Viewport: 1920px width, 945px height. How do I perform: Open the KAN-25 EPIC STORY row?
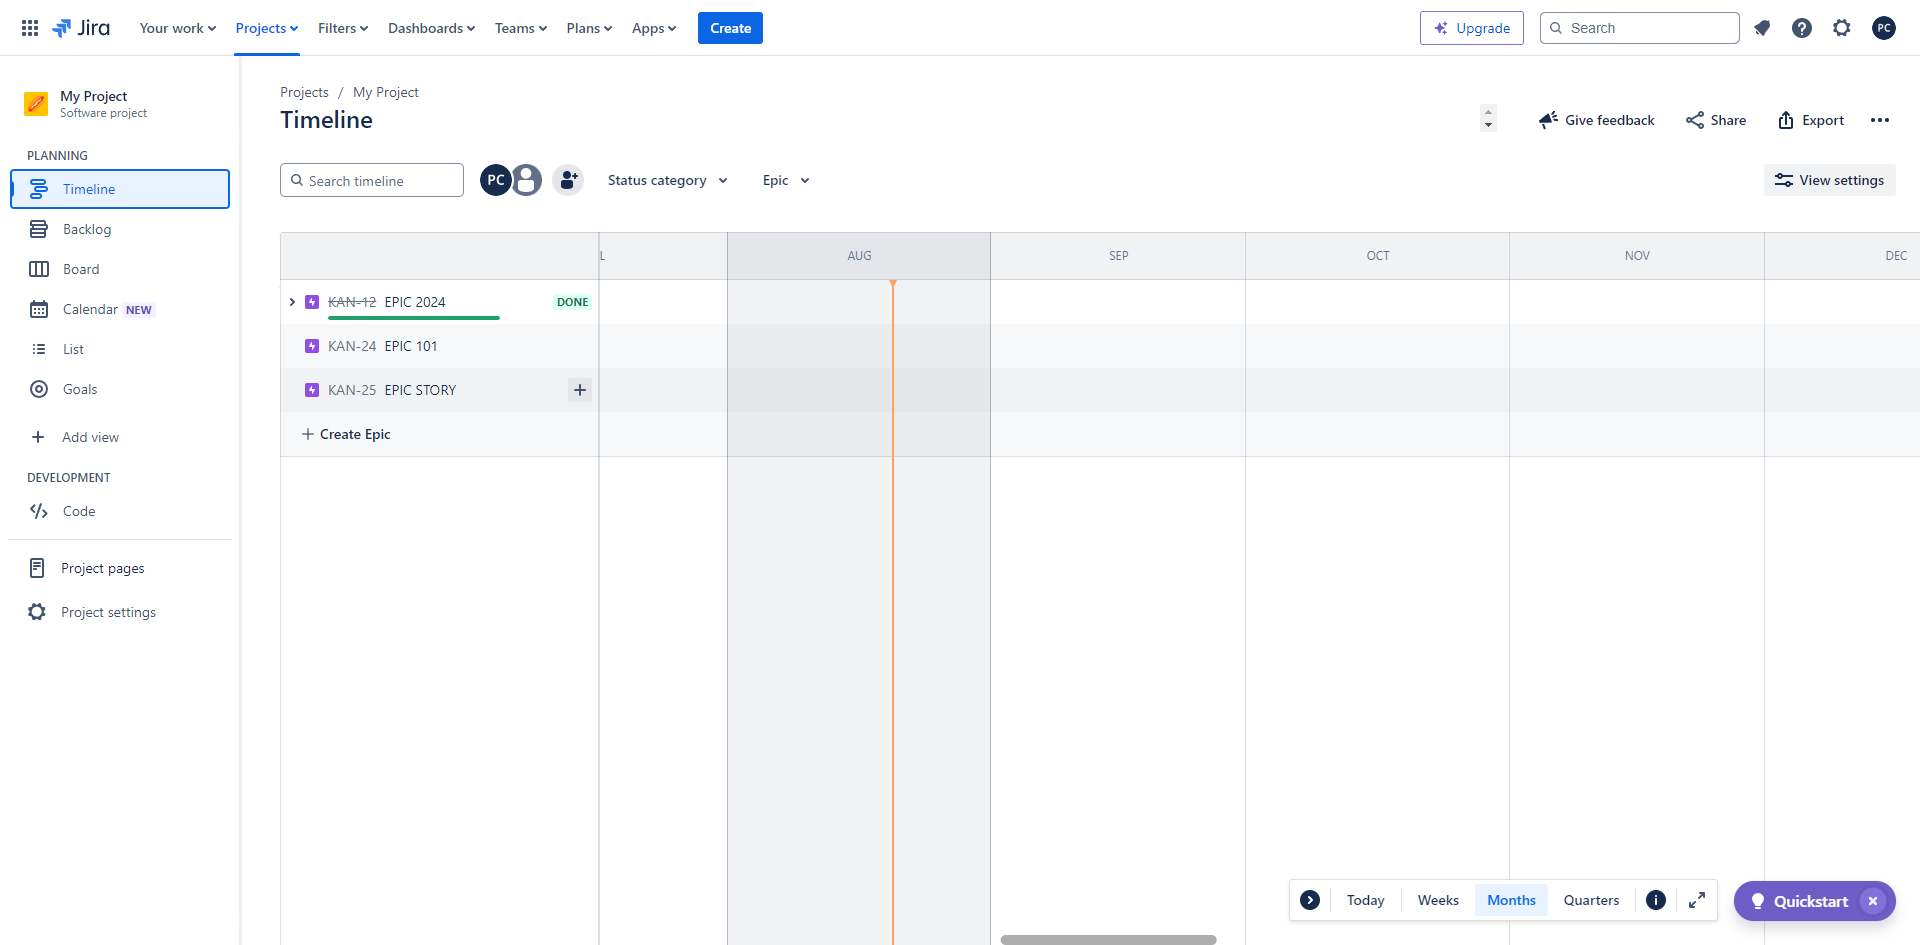[440, 390]
